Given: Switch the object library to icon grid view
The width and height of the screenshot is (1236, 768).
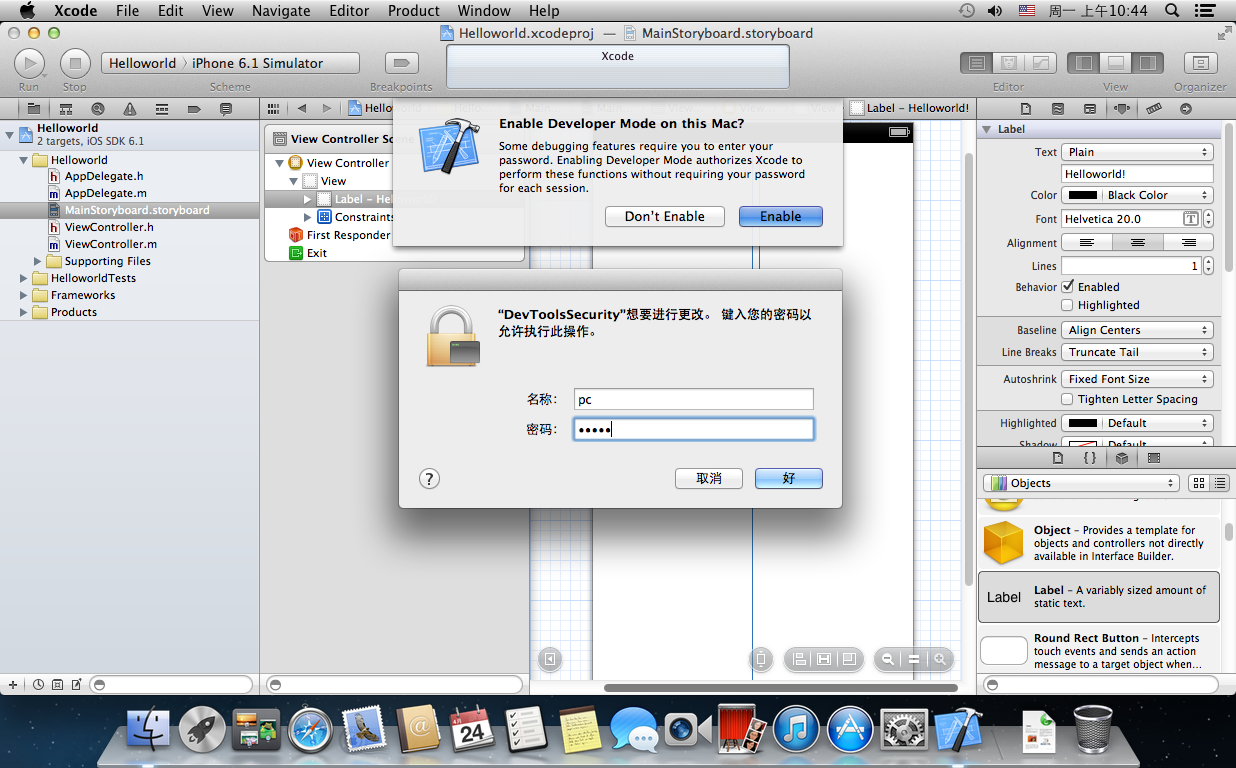Looking at the screenshot, I should (1199, 483).
